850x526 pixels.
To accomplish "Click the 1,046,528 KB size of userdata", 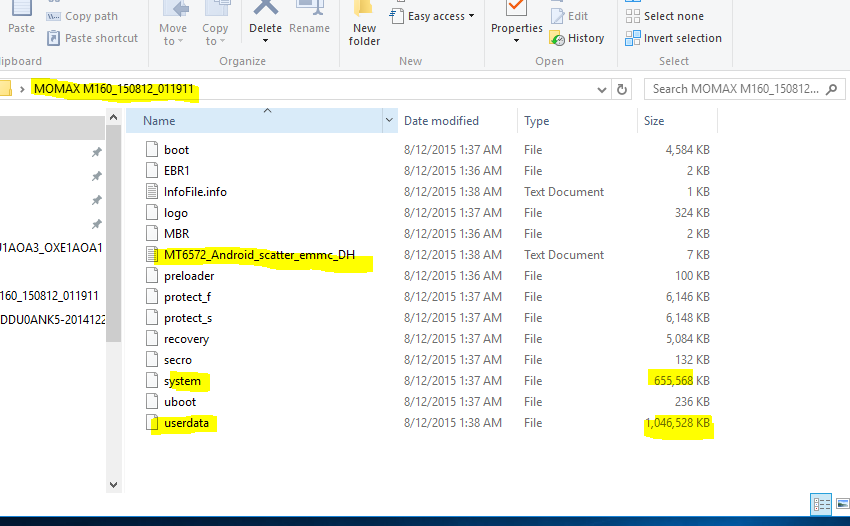I will (x=678, y=423).
